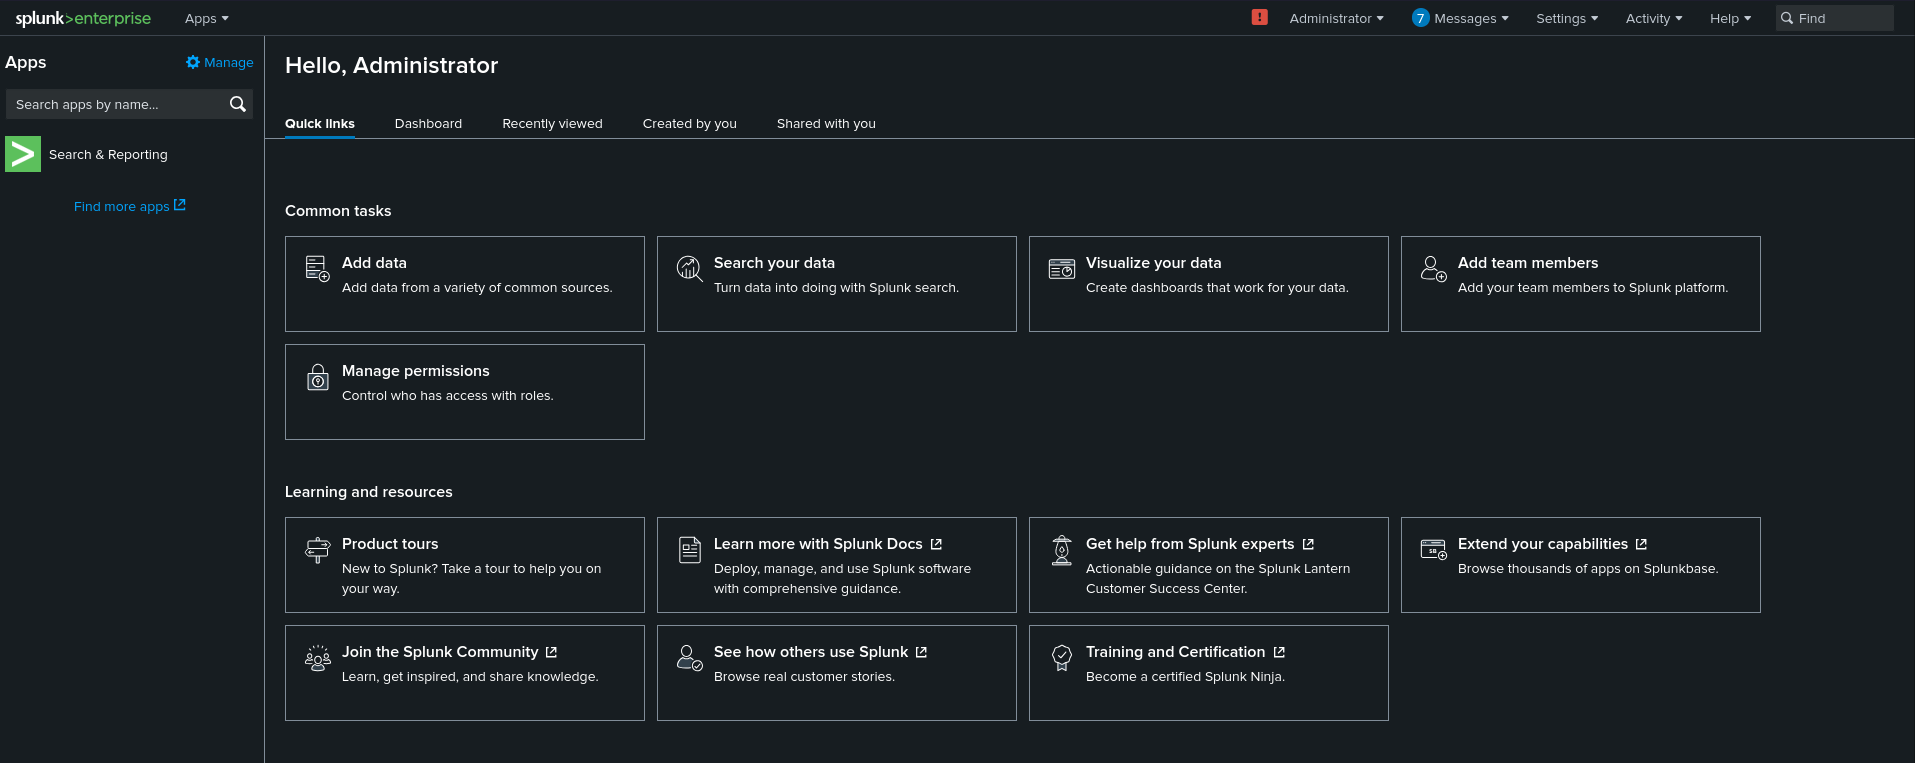Click the Splunk experts lantern icon
Image resolution: width=1915 pixels, height=763 pixels.
pos(1061,550)
